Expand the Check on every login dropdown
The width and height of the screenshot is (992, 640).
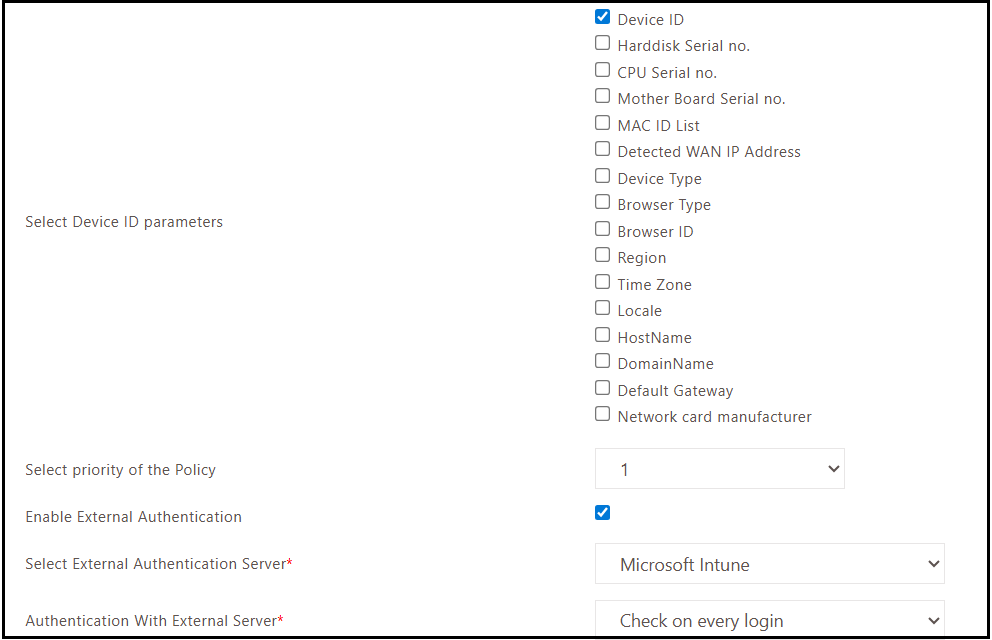coord(769,620)
